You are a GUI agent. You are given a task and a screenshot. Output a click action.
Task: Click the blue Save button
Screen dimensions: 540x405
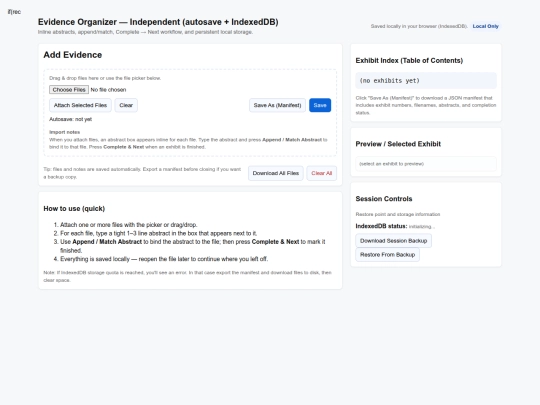click(320, 105)
